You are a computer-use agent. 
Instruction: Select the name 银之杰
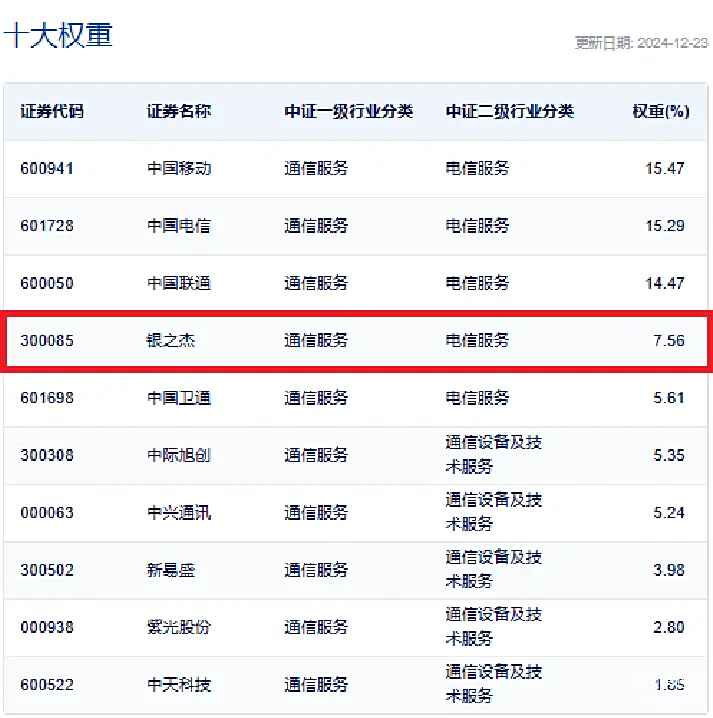(171, 341)
